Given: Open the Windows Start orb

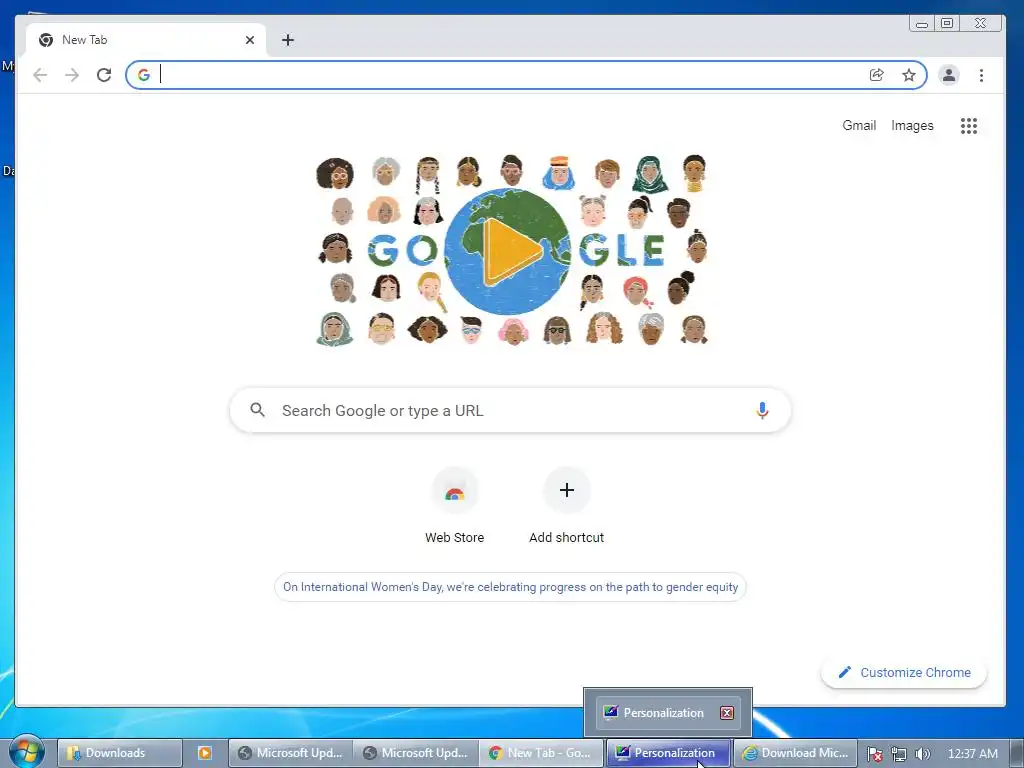Looking at the screenshot, I should (26, 751).
